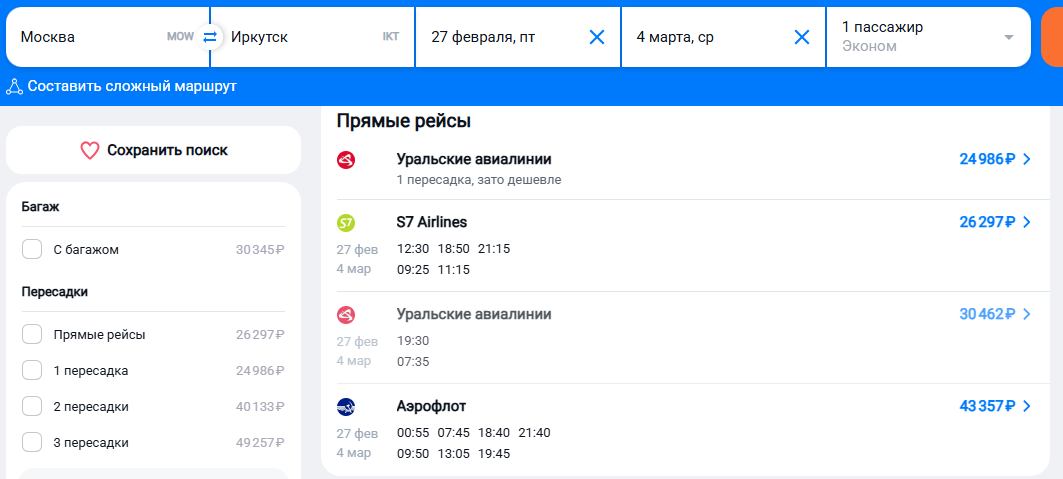
Task: Select Уральские авиалинии return time 07:35
Action: (x=413, y=362)
